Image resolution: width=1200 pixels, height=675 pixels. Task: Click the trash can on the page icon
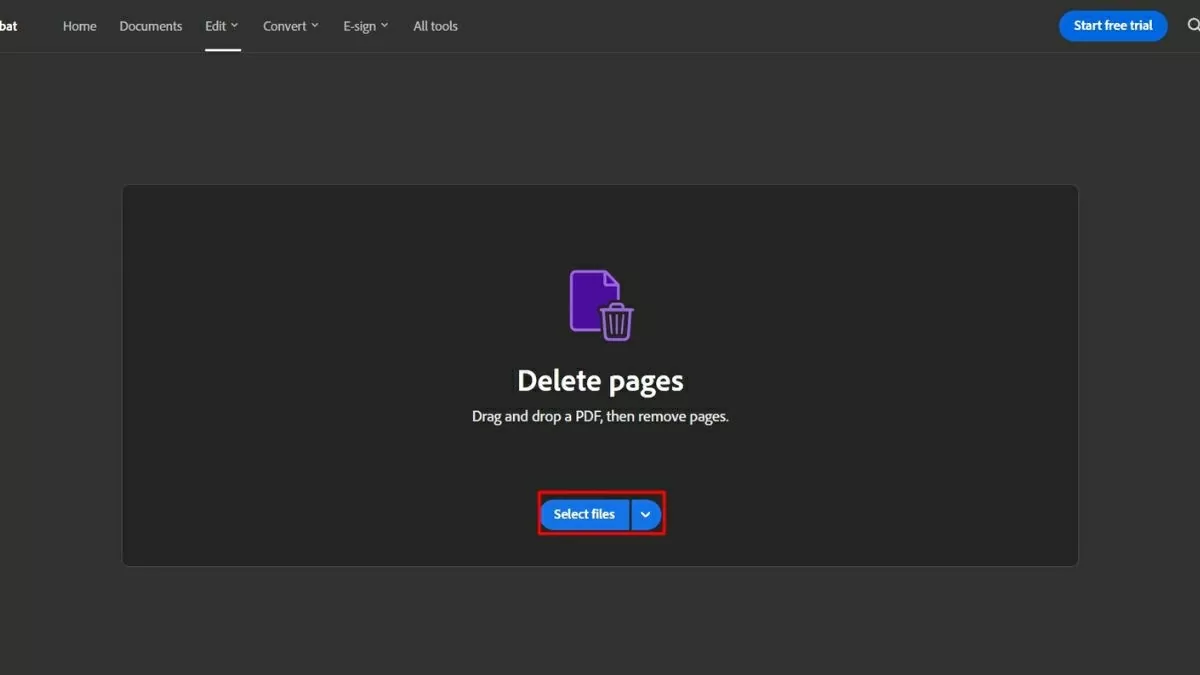click(617, 322)
